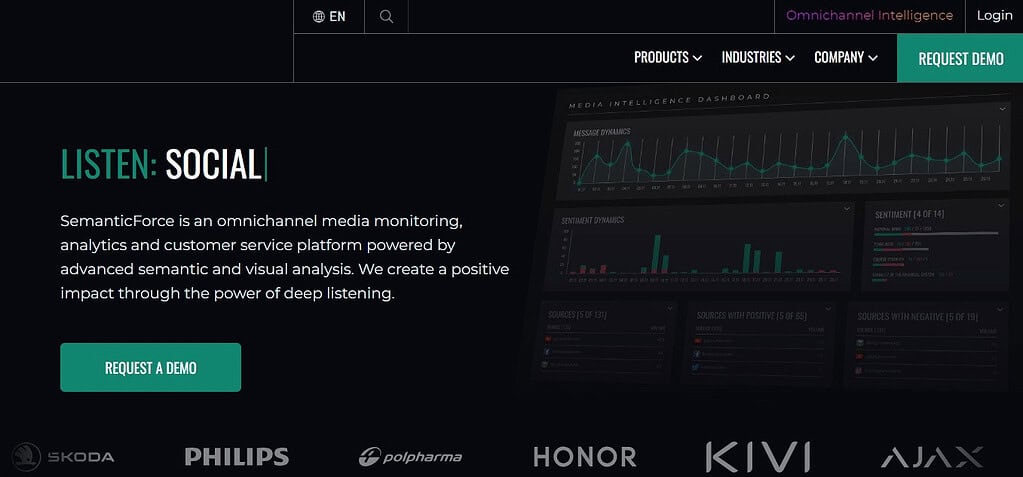Click the KIVI logo
The height and width of the screenshot is (477, 1023).
click(757, 457)
